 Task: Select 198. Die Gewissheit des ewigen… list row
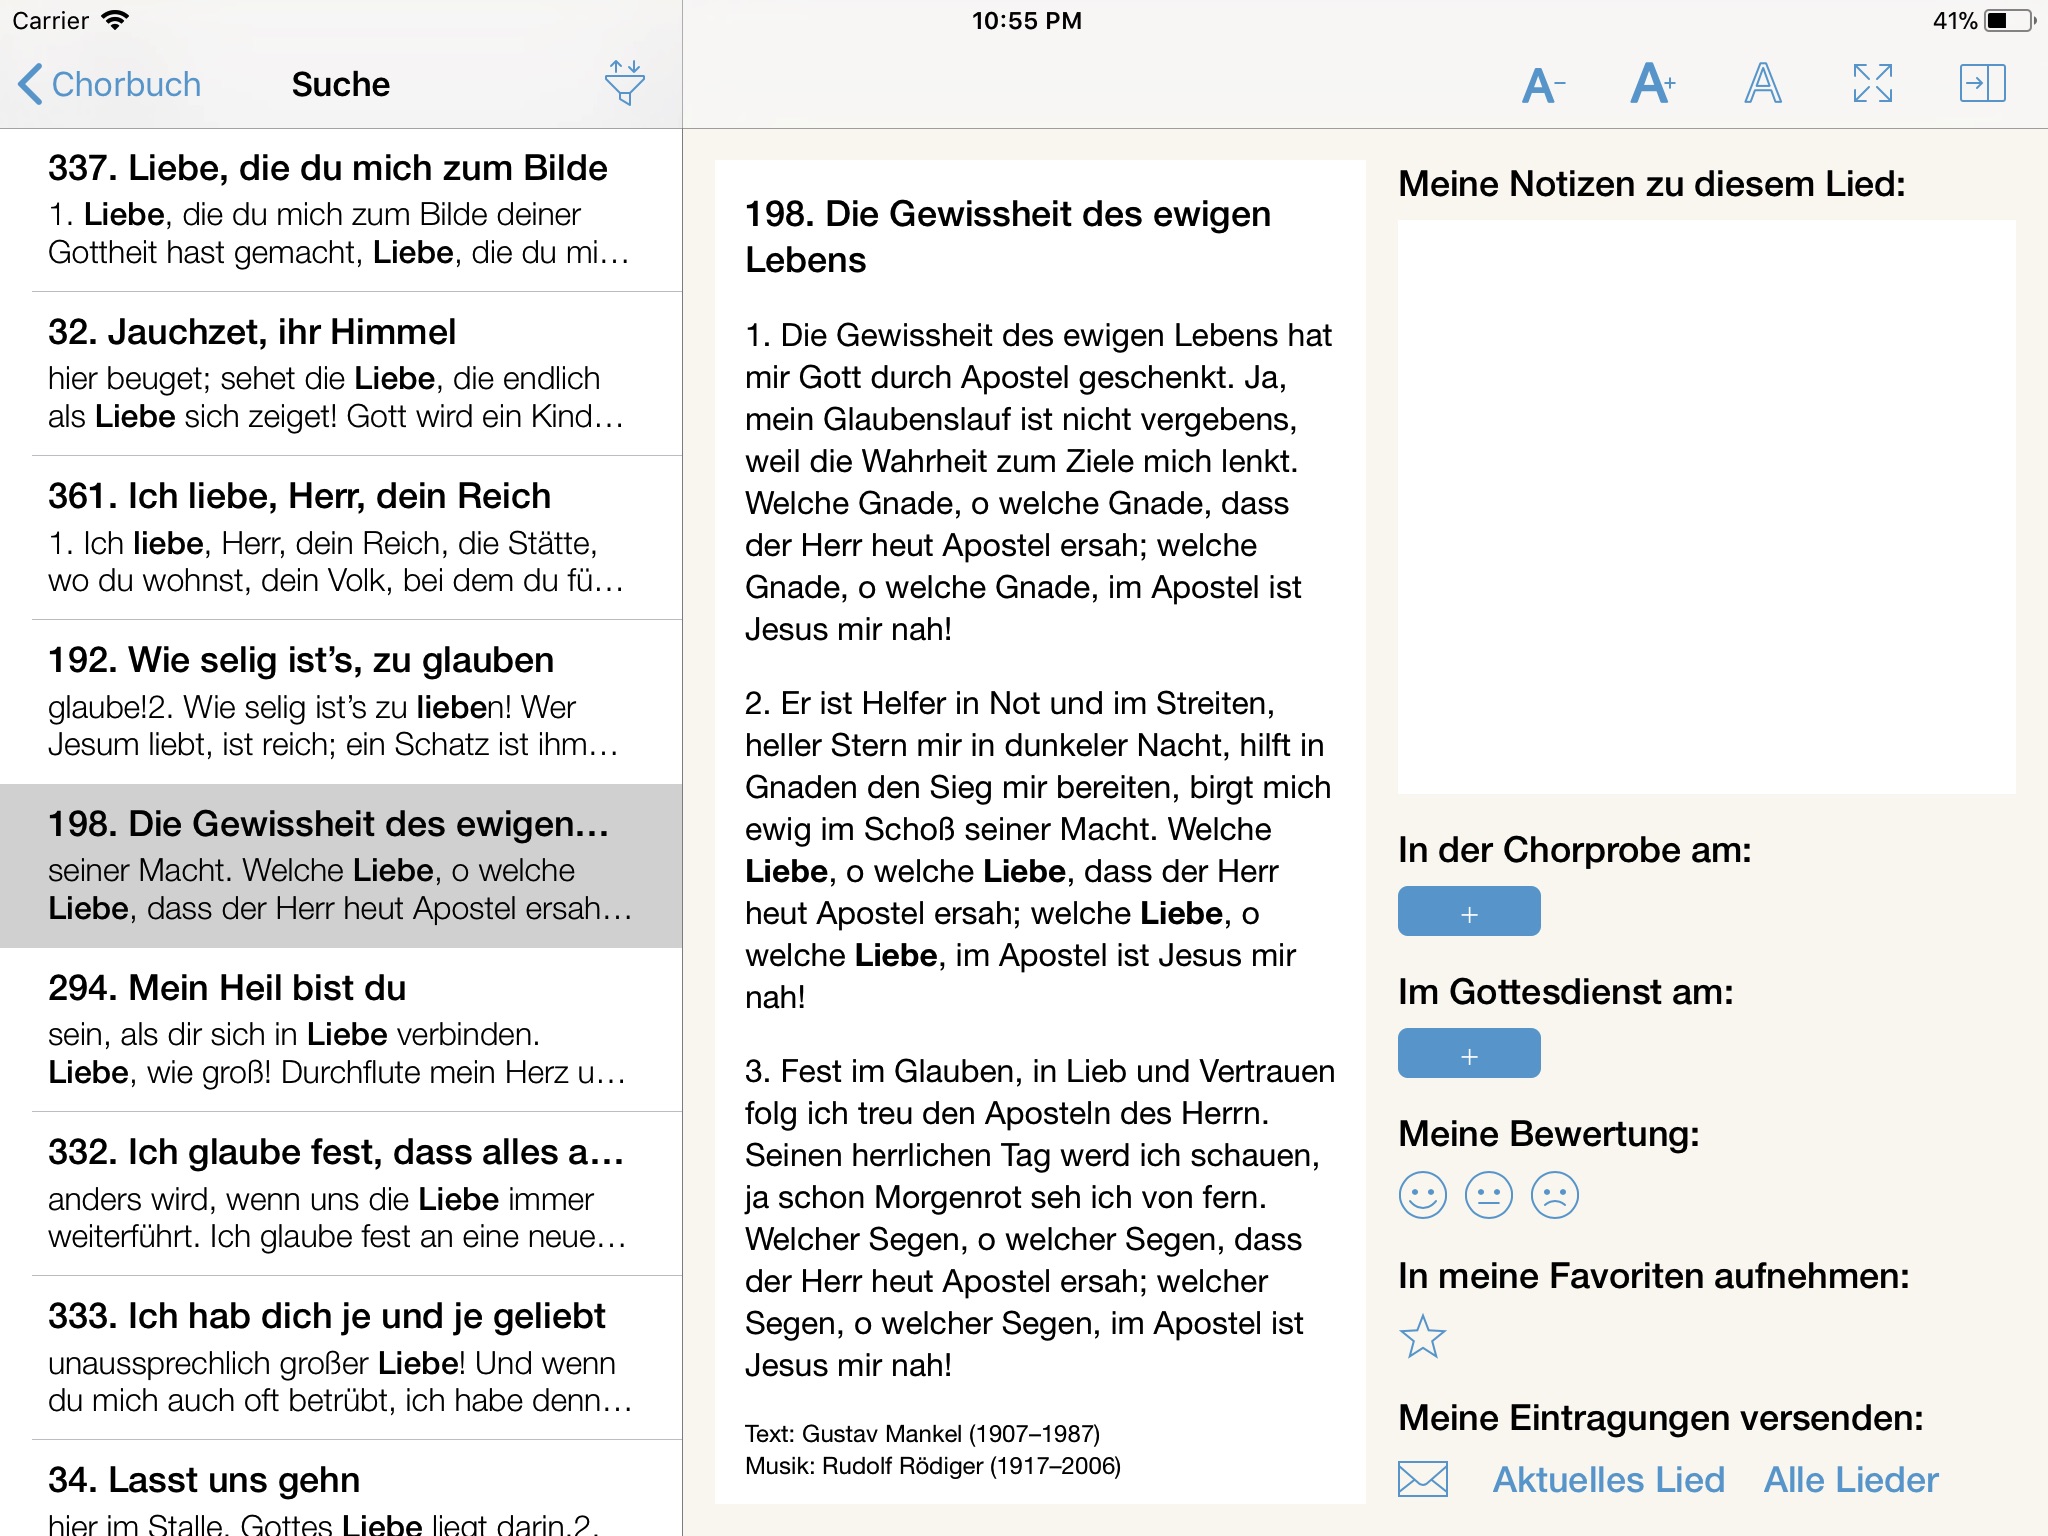point(341,866)
